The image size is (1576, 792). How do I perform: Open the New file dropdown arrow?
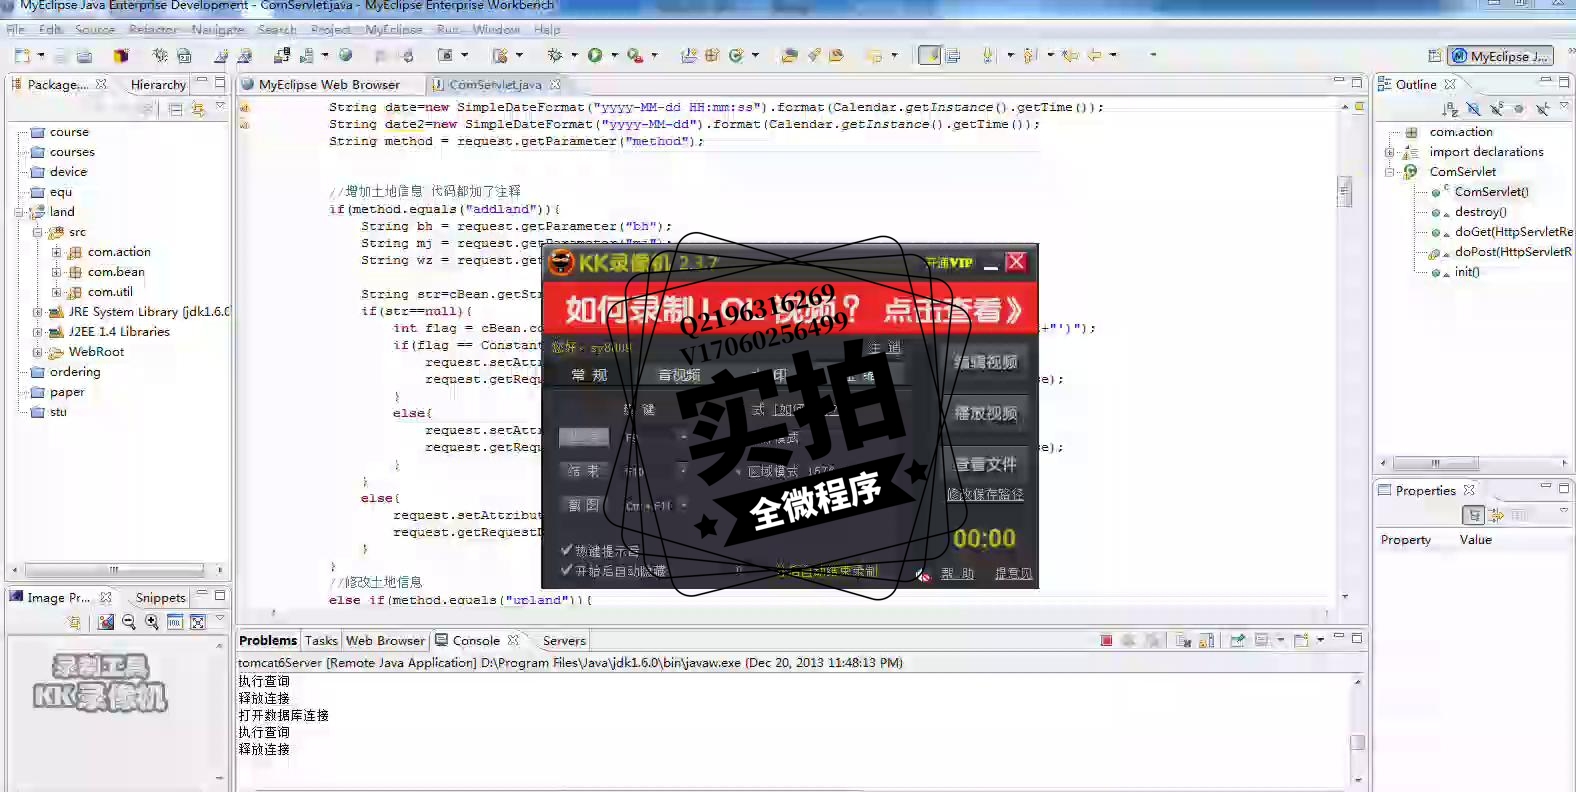point(41,56)
